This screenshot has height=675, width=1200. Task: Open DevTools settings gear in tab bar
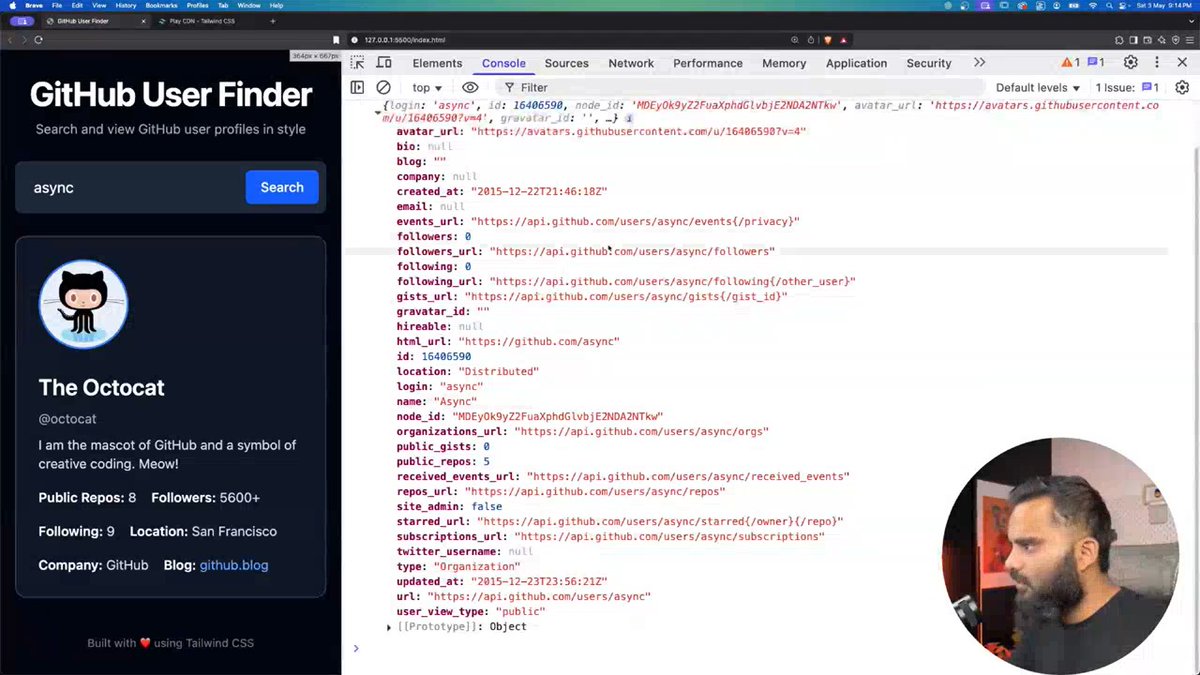(1130, 63)
